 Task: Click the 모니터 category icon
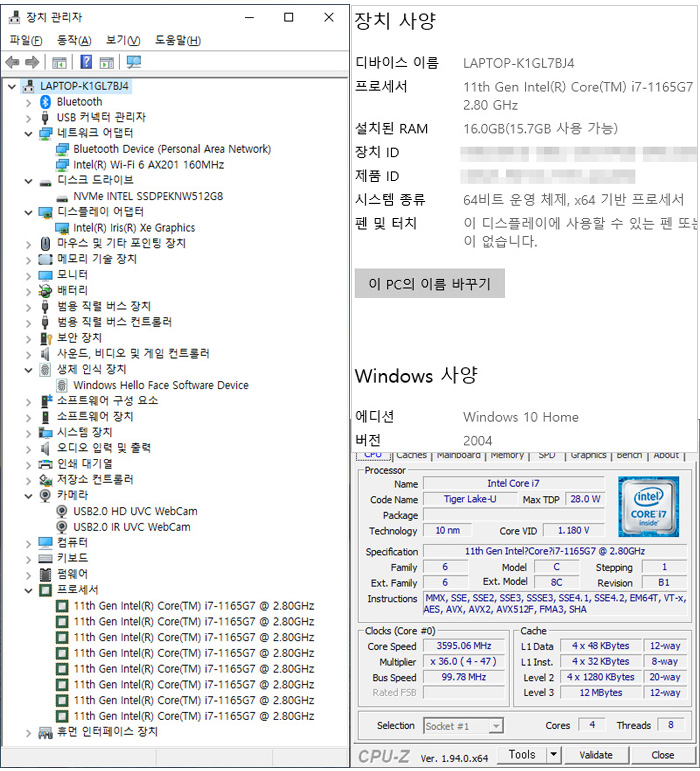tap(45, 275)
